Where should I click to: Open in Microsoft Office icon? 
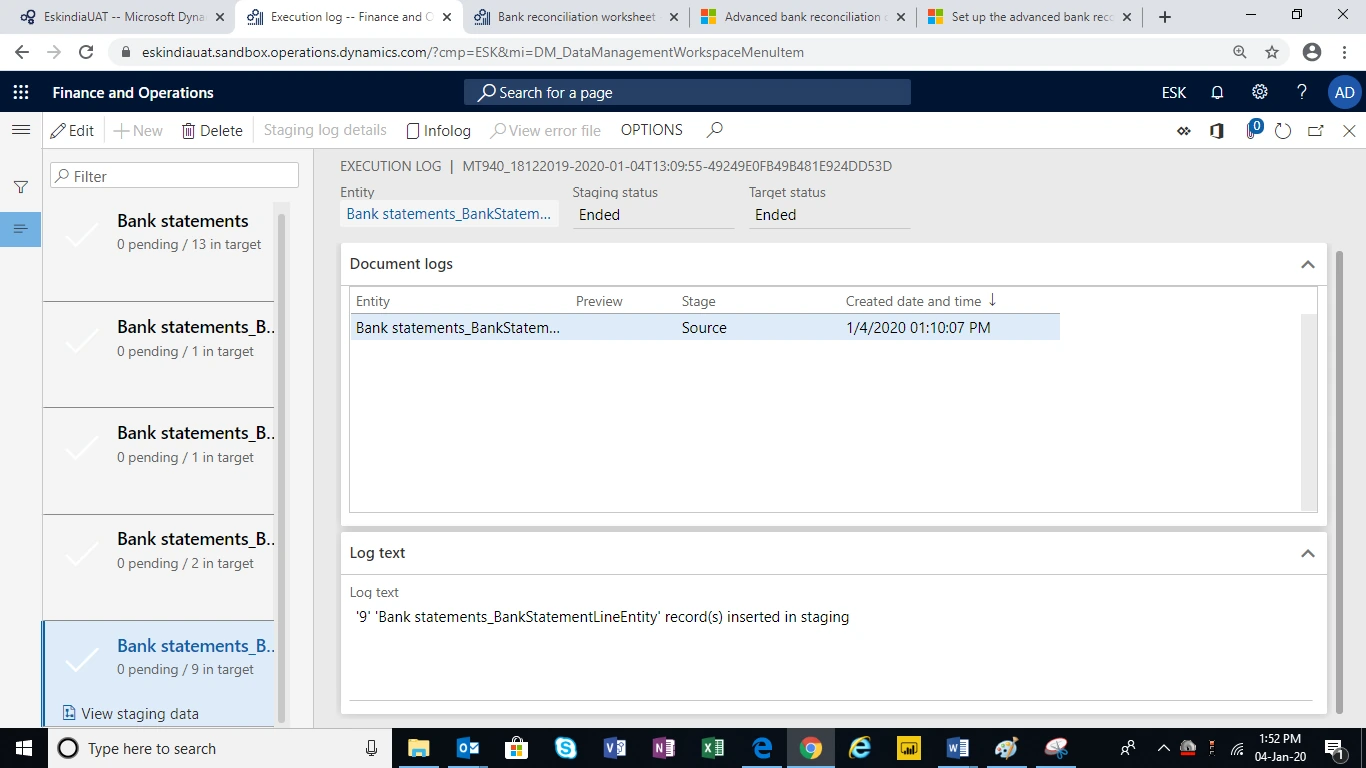pyautogui.click(x=1217, y=130)
